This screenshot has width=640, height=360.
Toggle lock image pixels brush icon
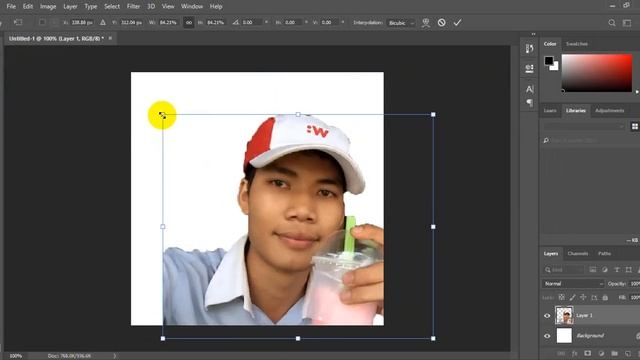click(573, 298)
